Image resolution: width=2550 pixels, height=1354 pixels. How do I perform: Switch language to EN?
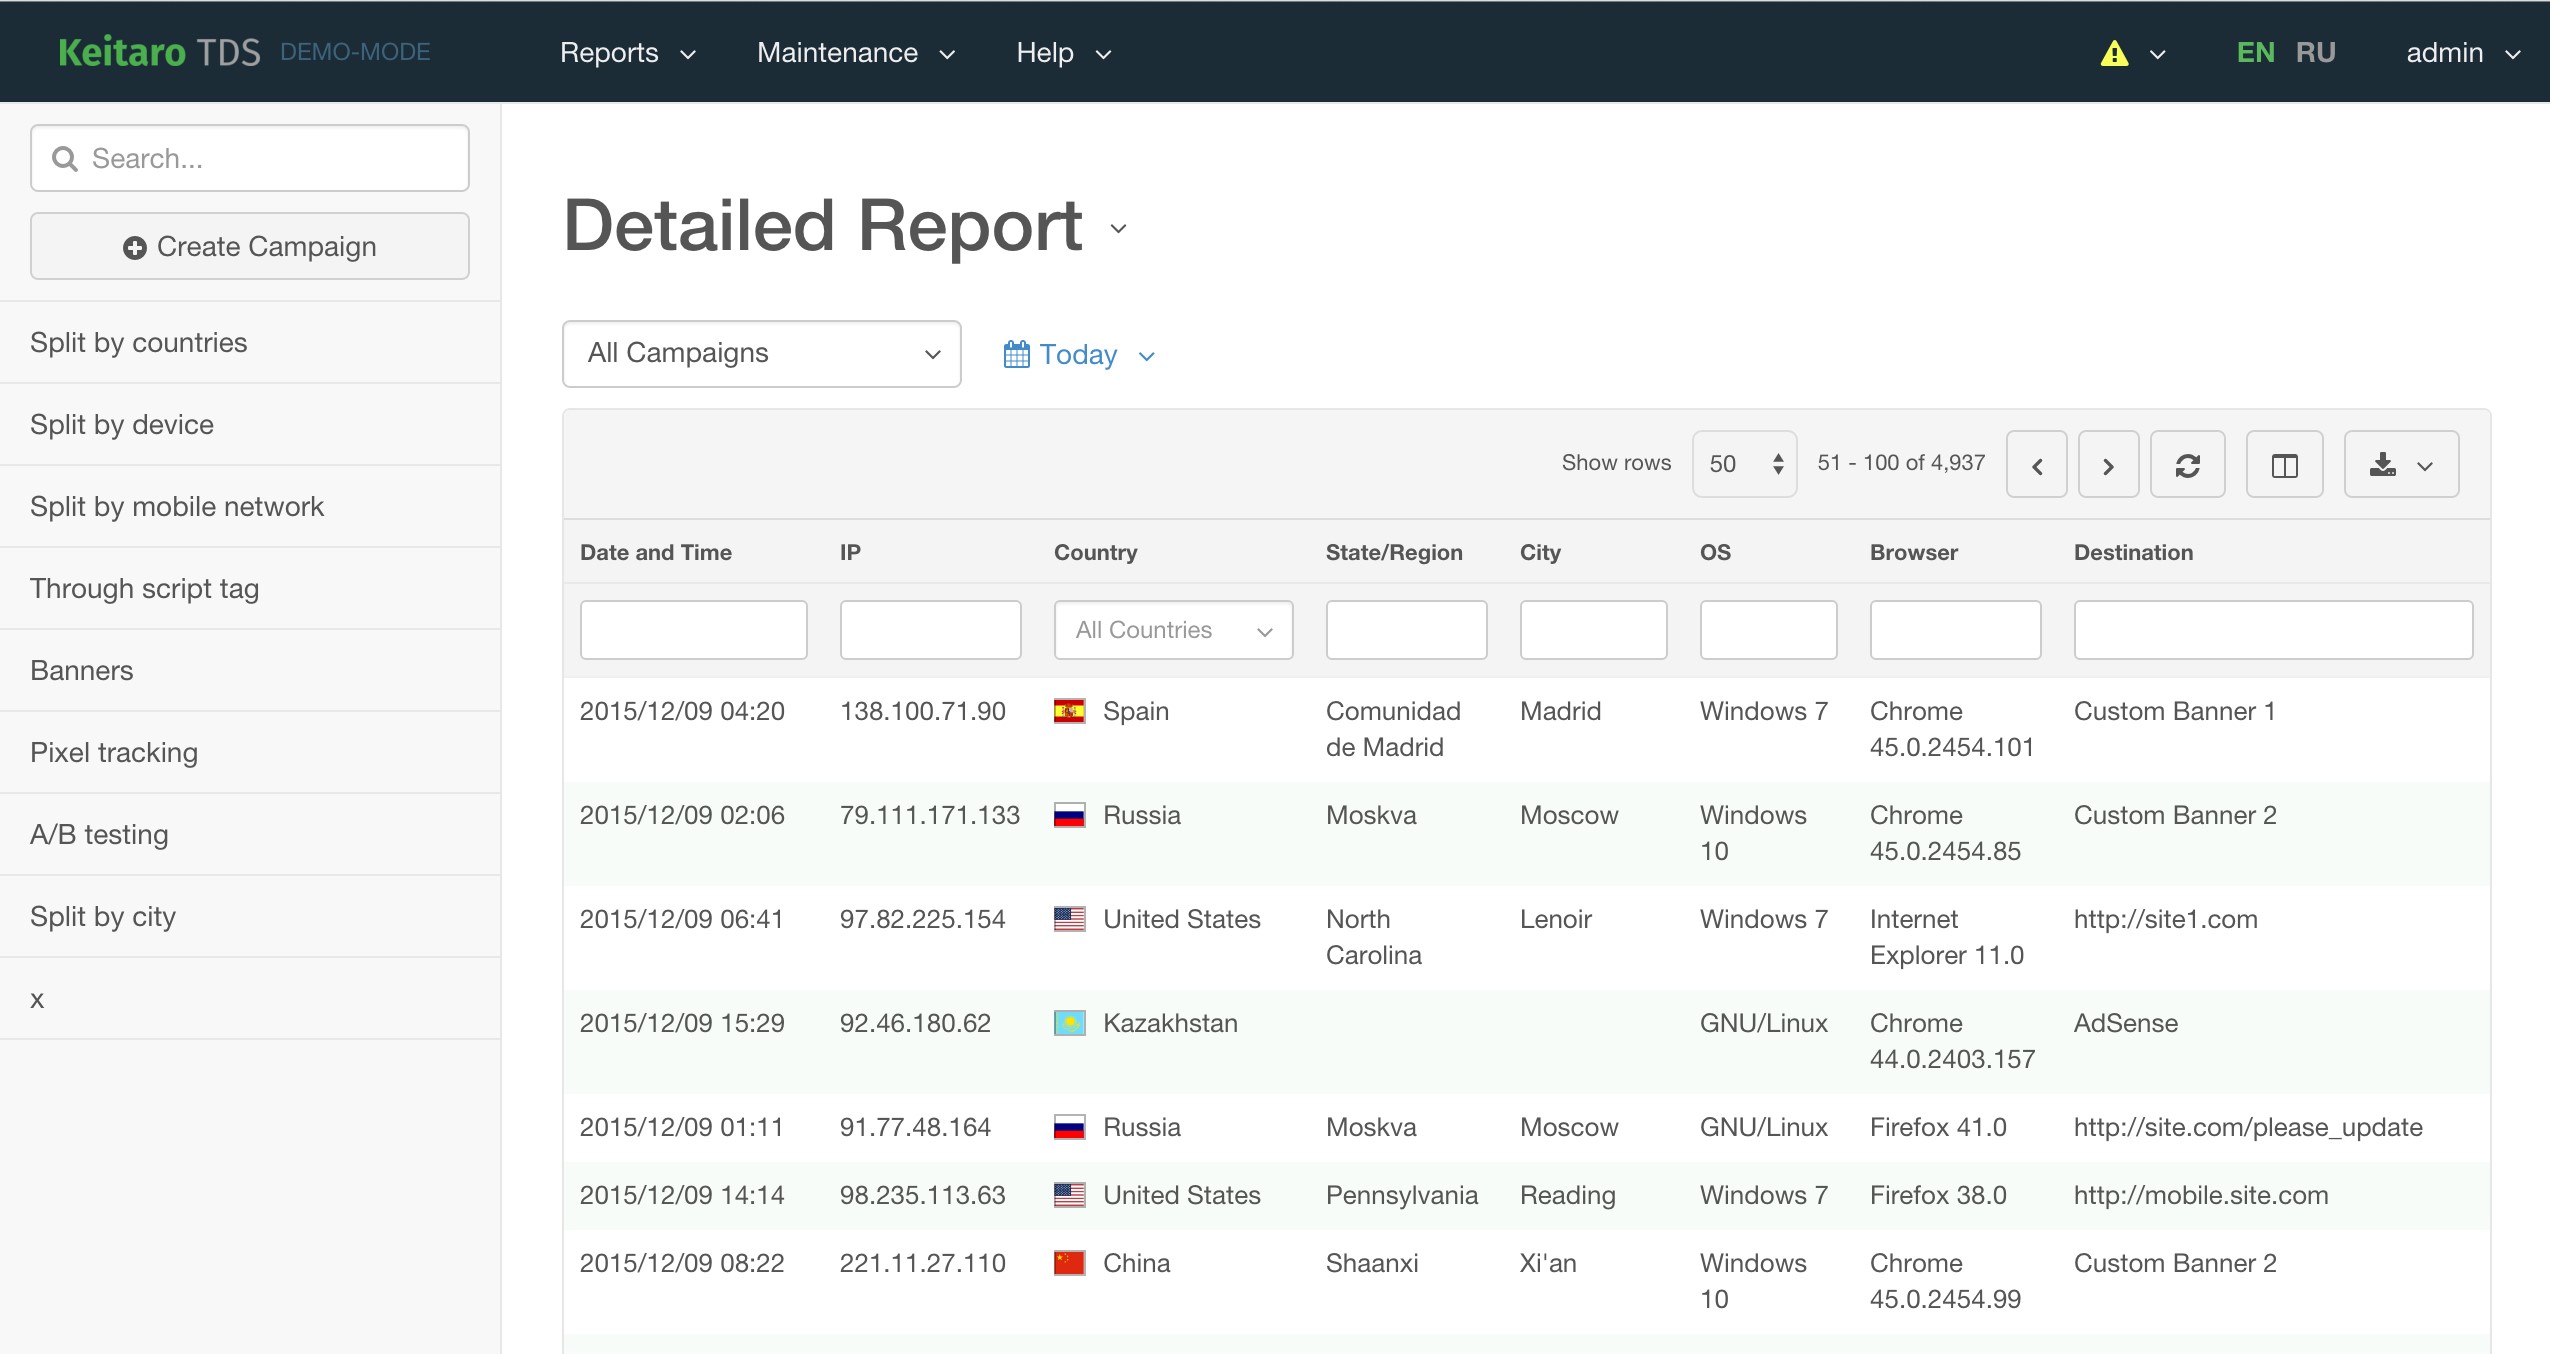[x=2255, y=53]
